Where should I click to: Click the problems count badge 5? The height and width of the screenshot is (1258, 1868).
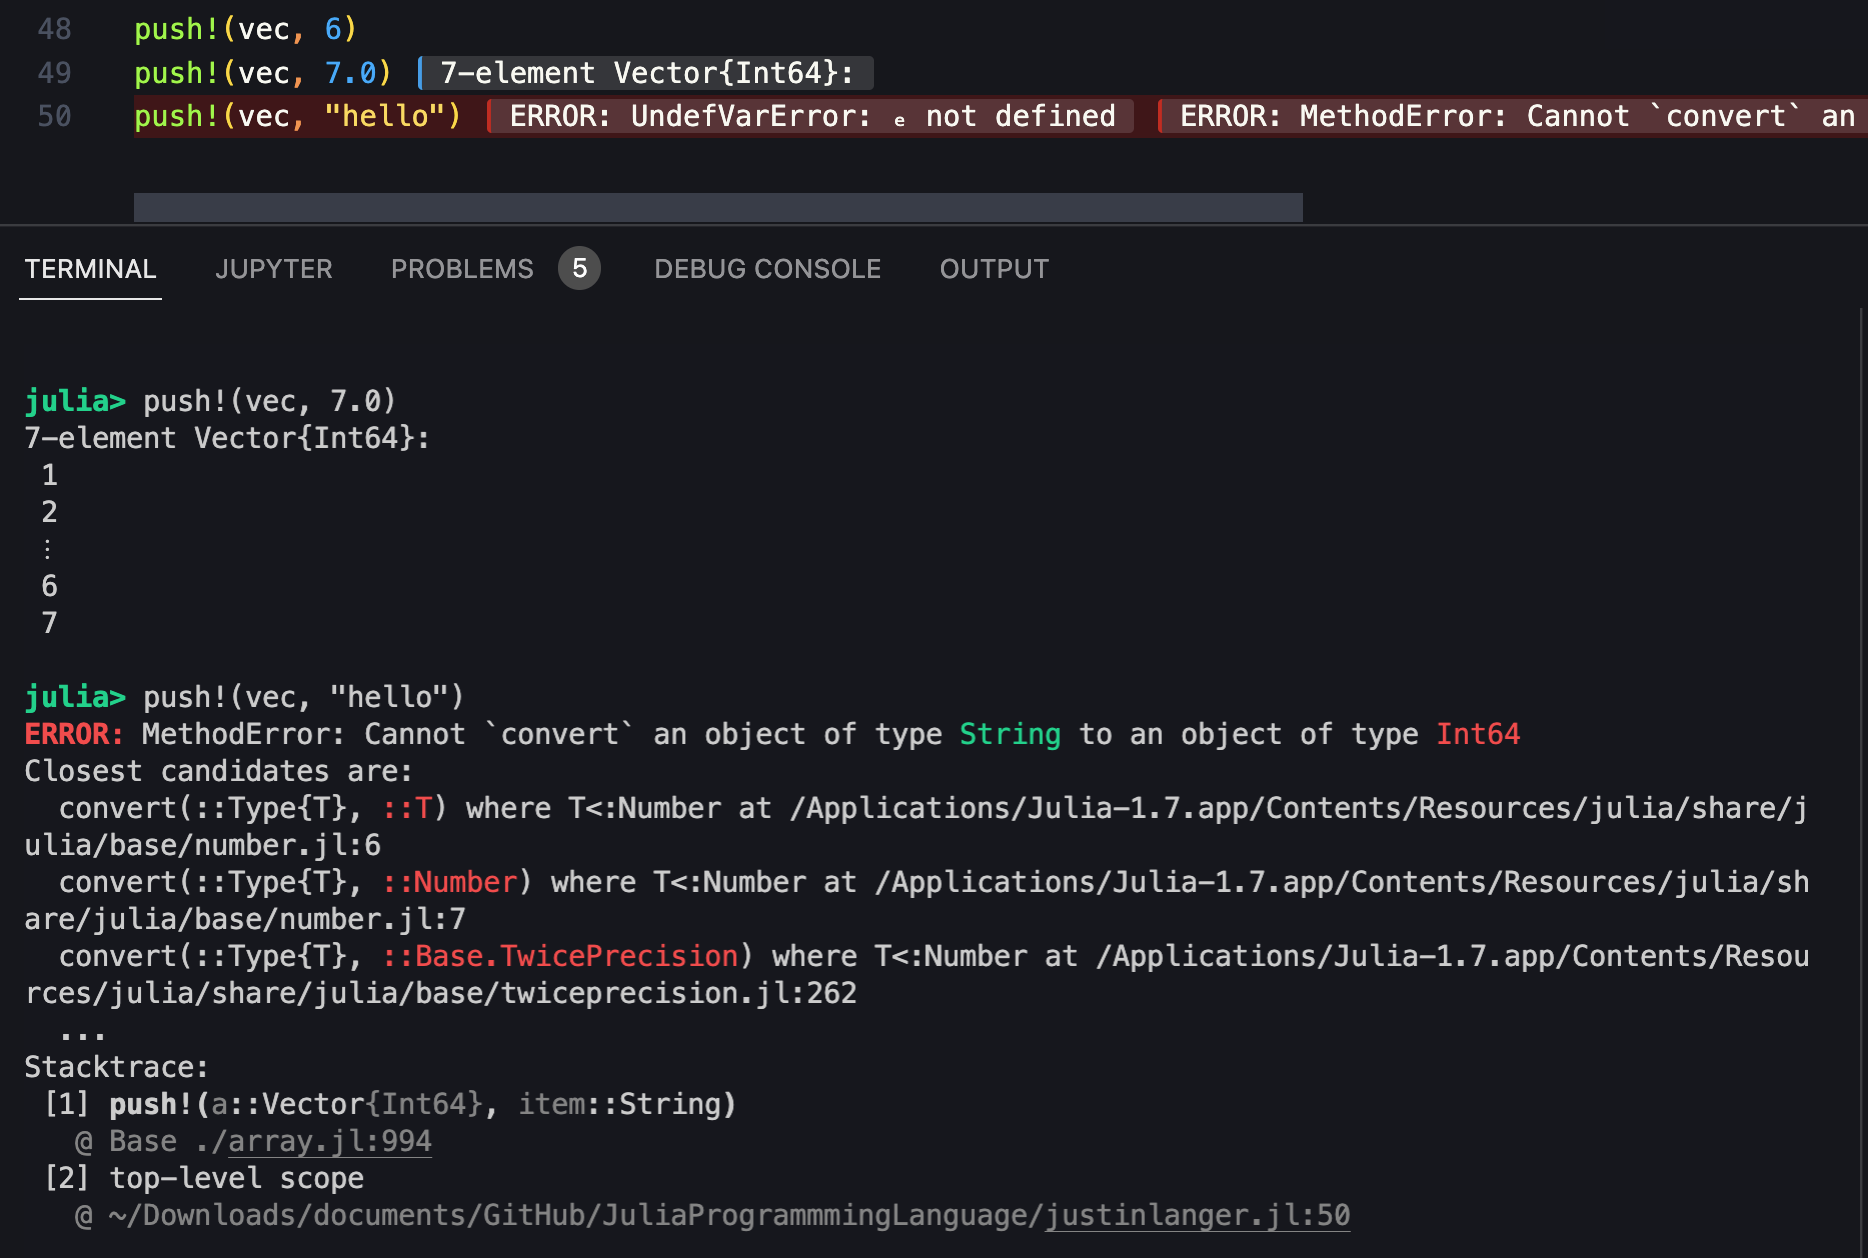coord(579,268)
